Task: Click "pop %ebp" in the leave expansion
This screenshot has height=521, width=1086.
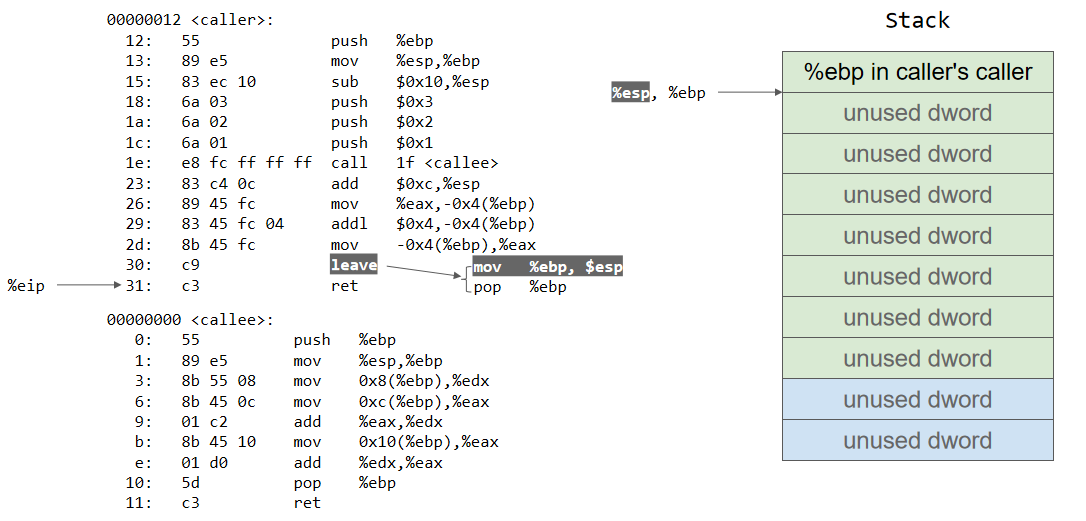Action: pos(520,287)
